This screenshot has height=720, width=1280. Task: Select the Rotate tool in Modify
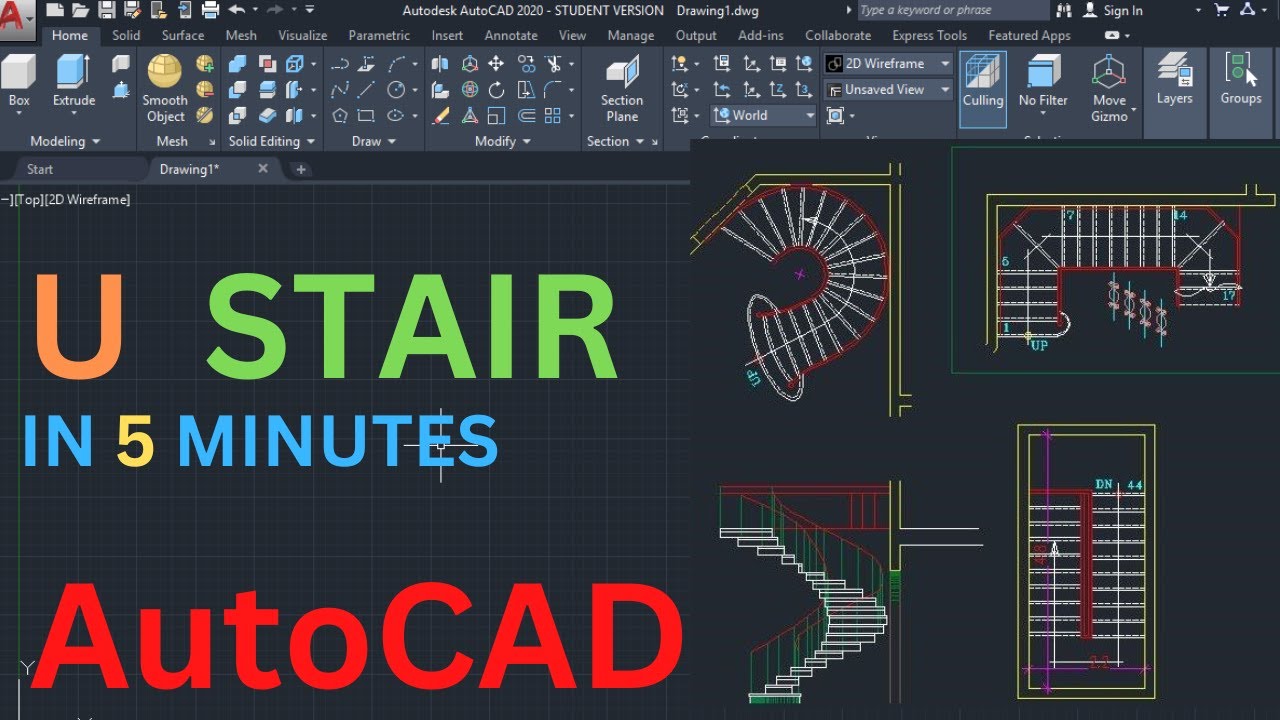coord(497,90)
